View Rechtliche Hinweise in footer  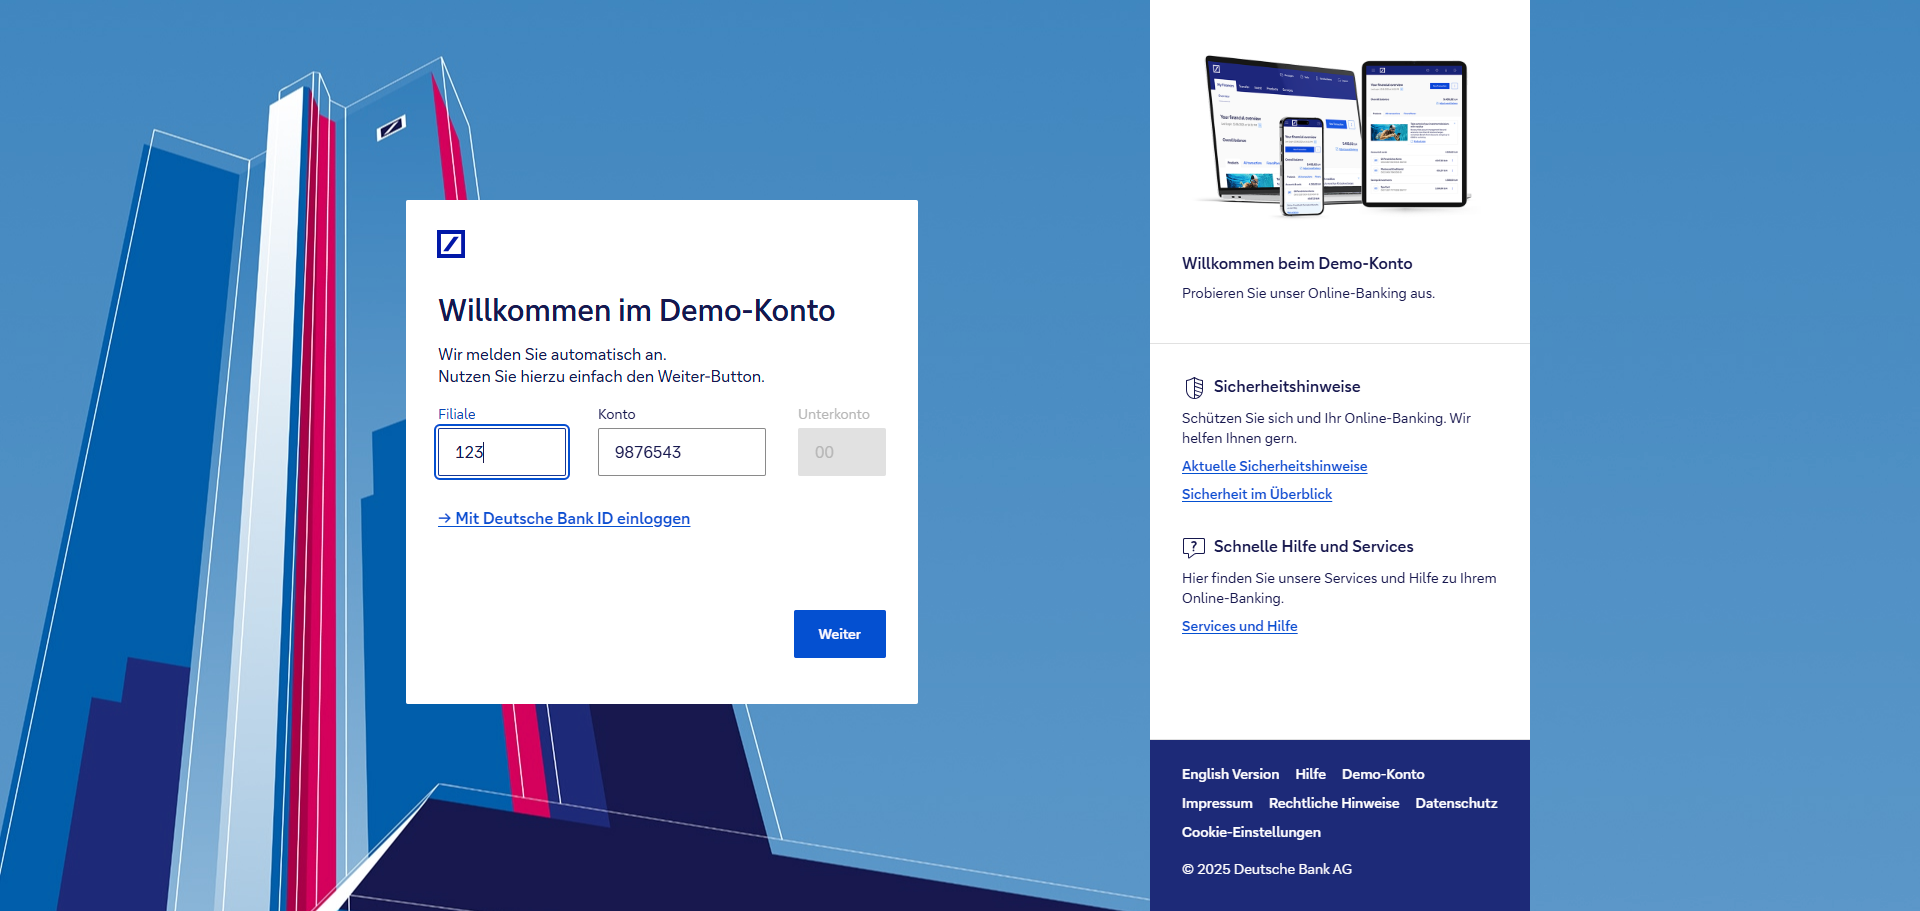1334,803
